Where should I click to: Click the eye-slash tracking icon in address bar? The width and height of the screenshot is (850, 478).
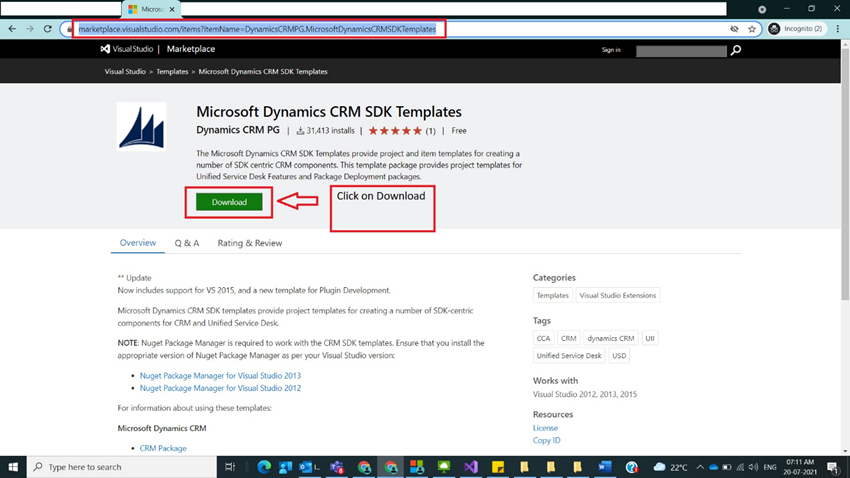point(734,29)
